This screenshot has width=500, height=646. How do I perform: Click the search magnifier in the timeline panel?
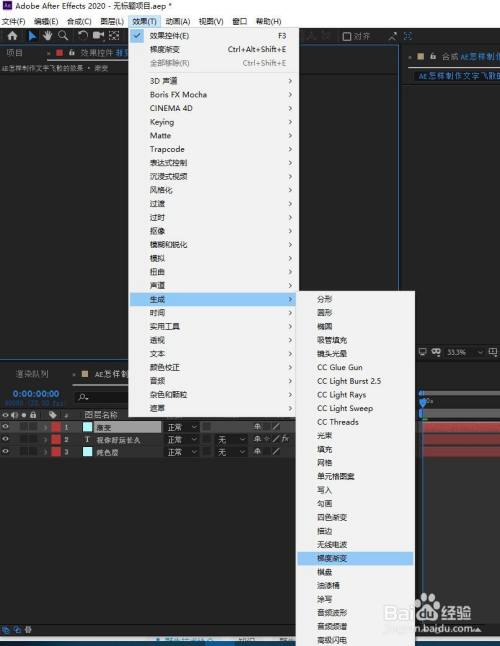coord(83,397)
